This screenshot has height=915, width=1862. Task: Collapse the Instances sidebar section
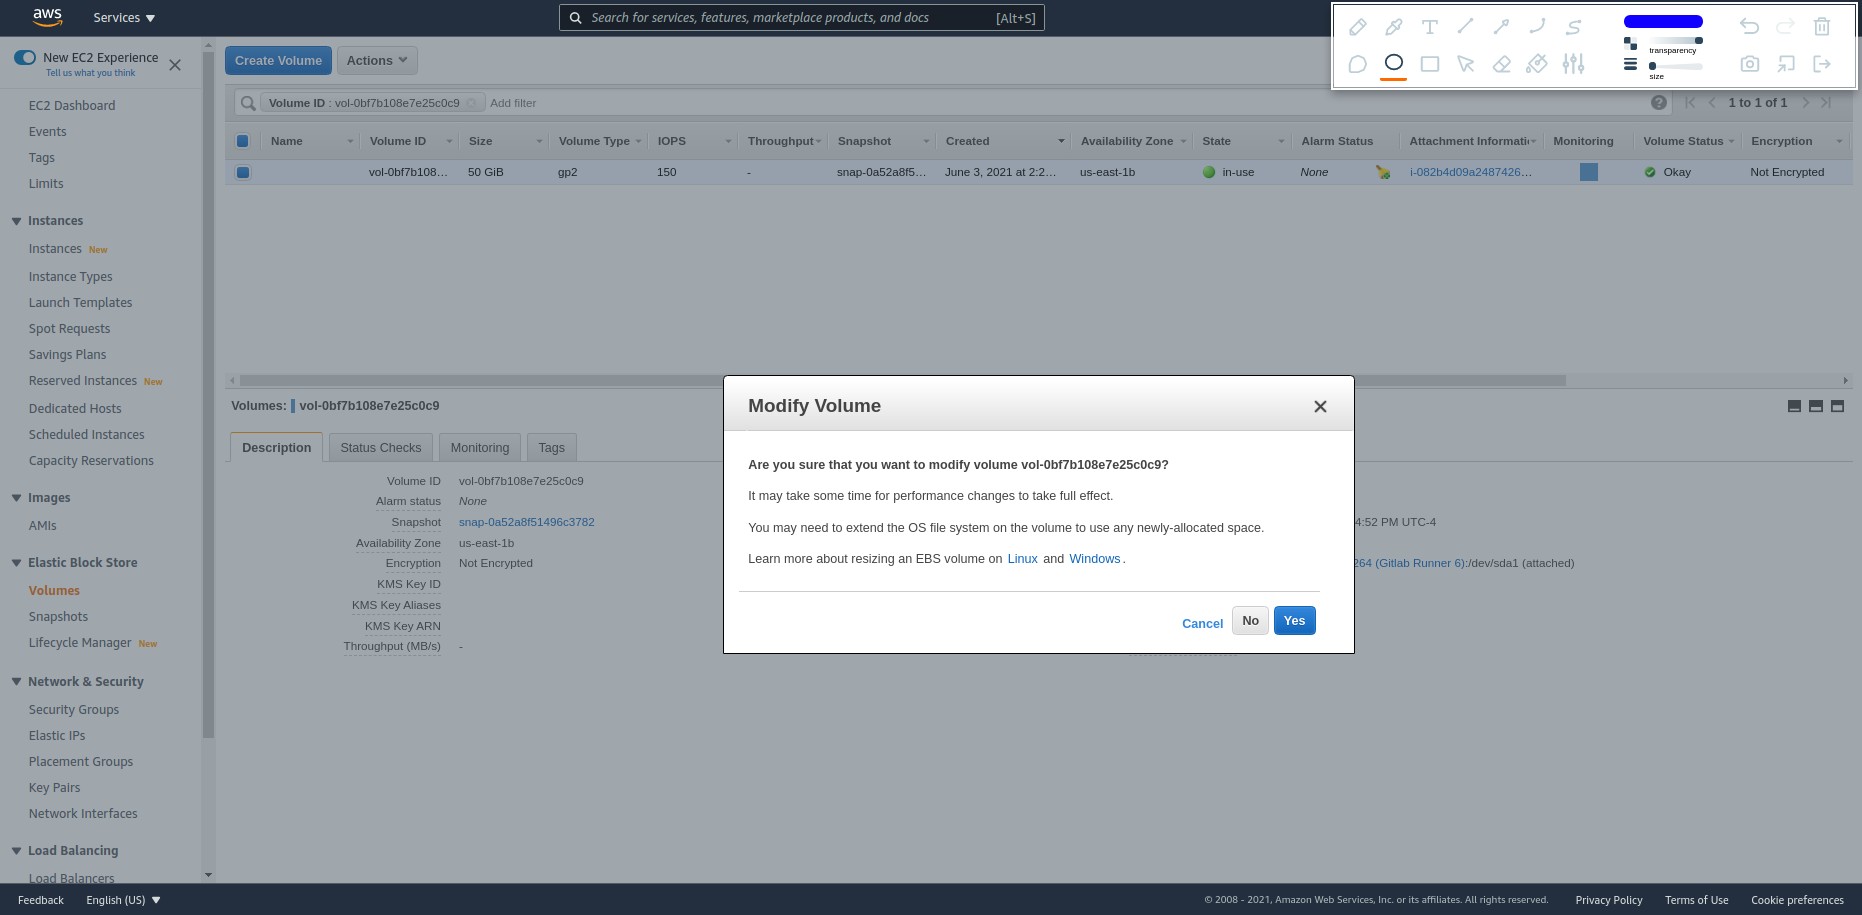(x=16, y=221)
